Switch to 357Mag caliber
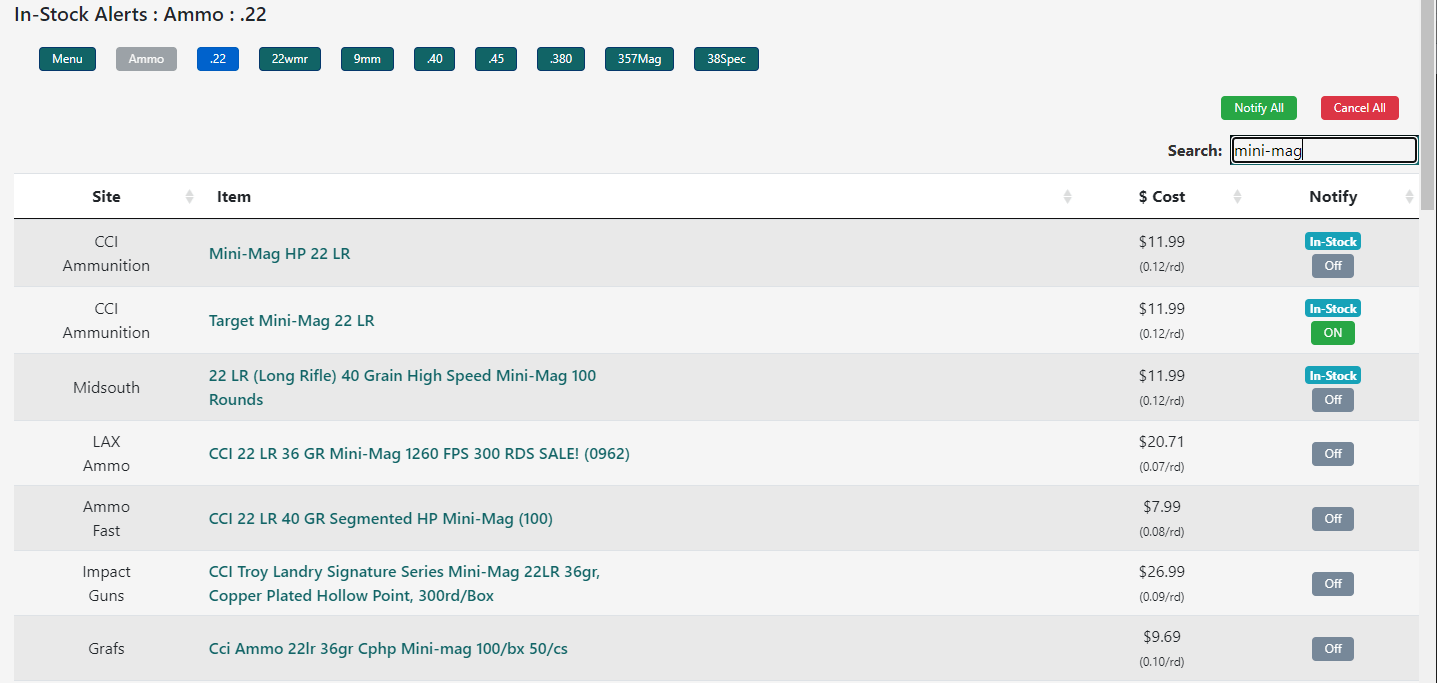 (639, 59)
